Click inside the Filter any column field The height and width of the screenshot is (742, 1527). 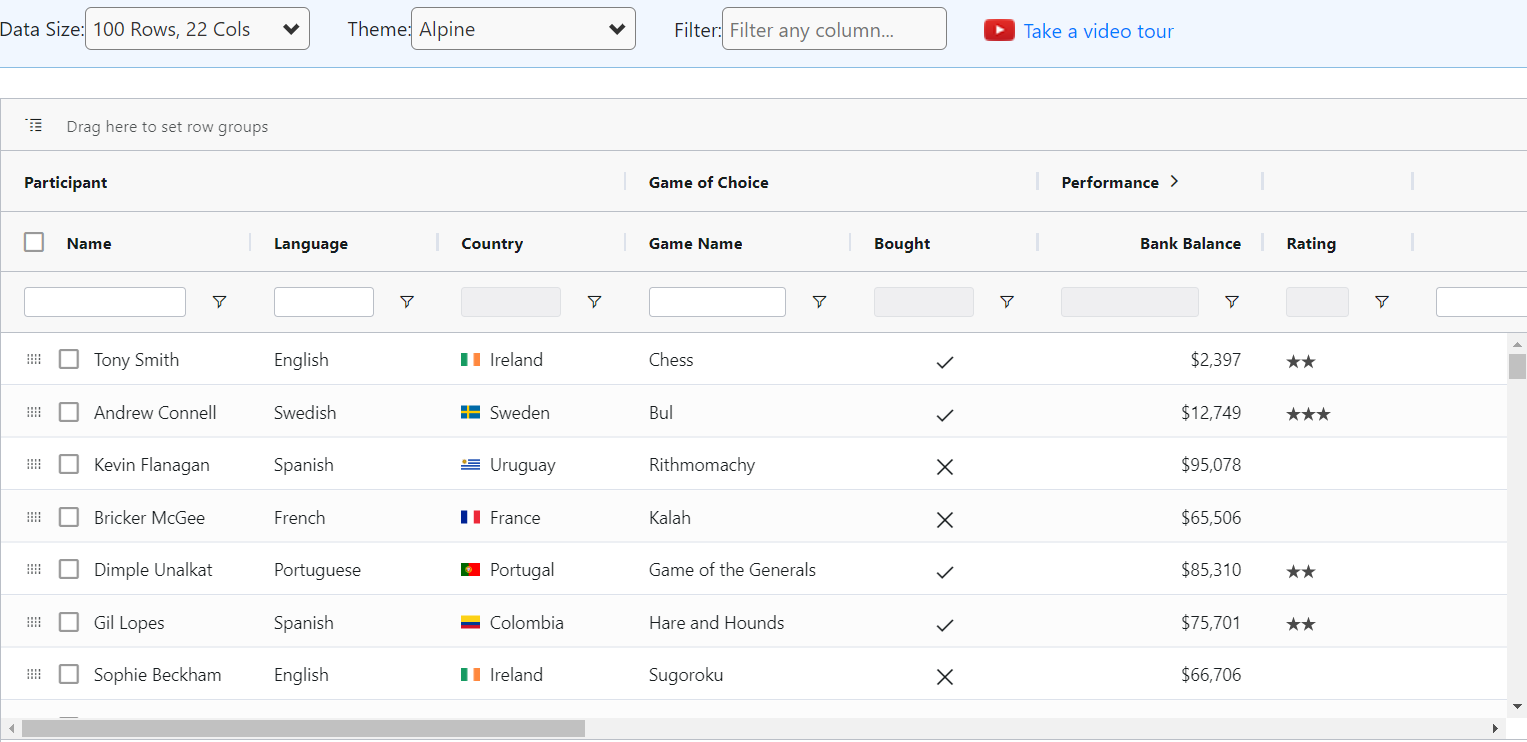834,28
